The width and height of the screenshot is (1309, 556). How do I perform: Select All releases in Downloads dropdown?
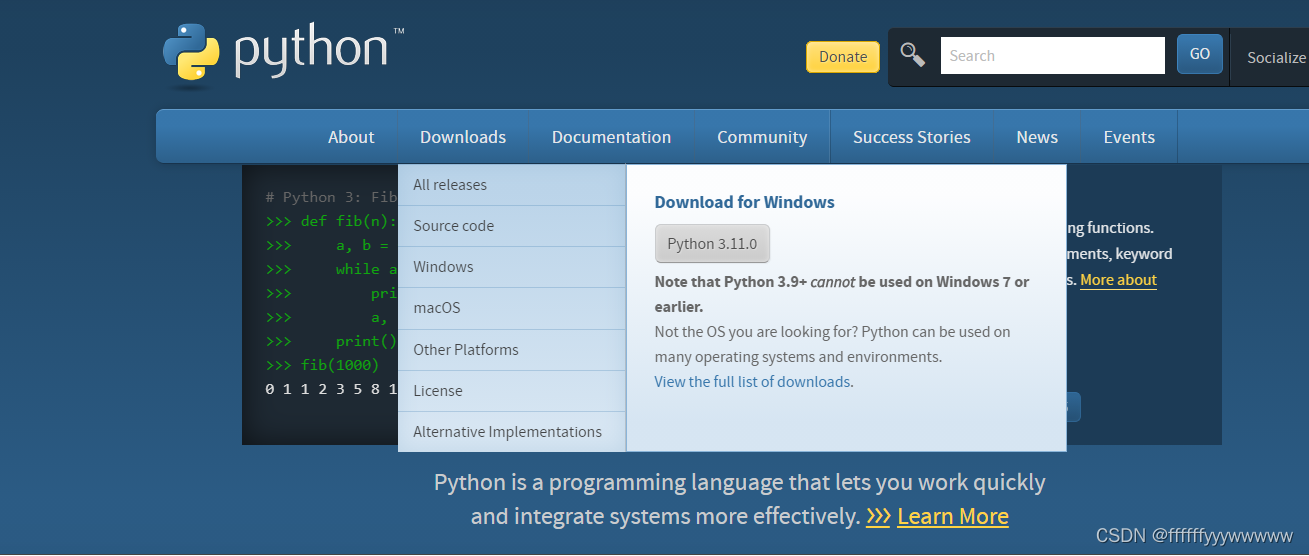click(x=512, y=185)
